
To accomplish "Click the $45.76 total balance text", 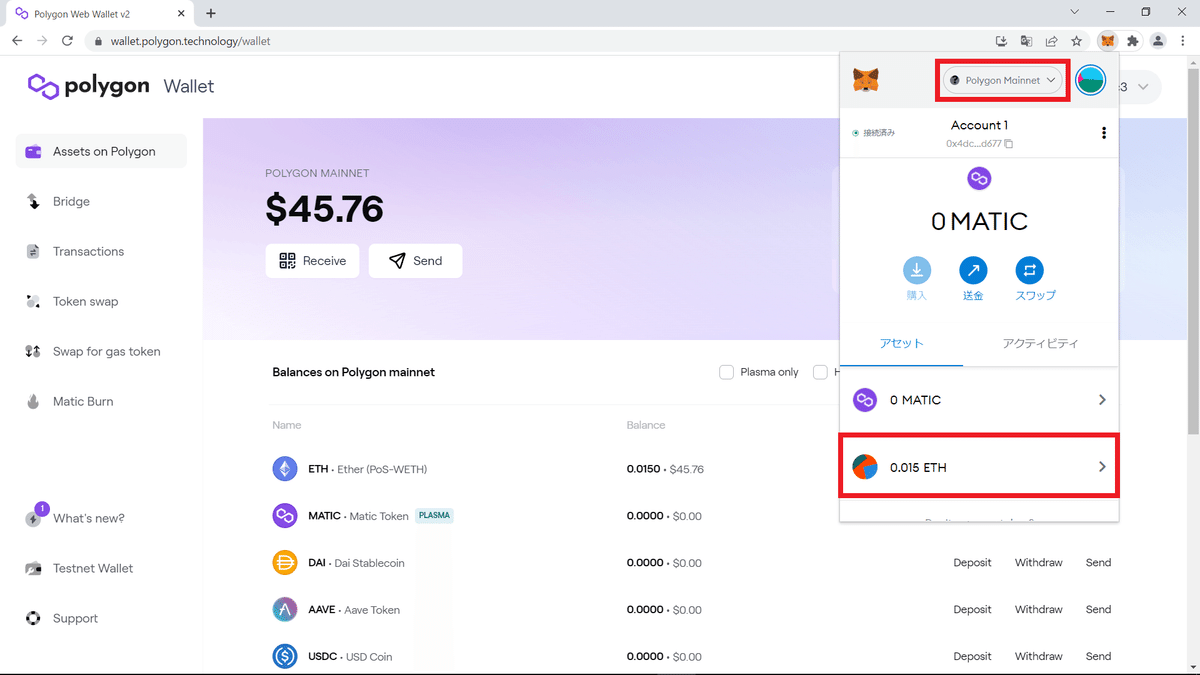I will pos(325,209).
